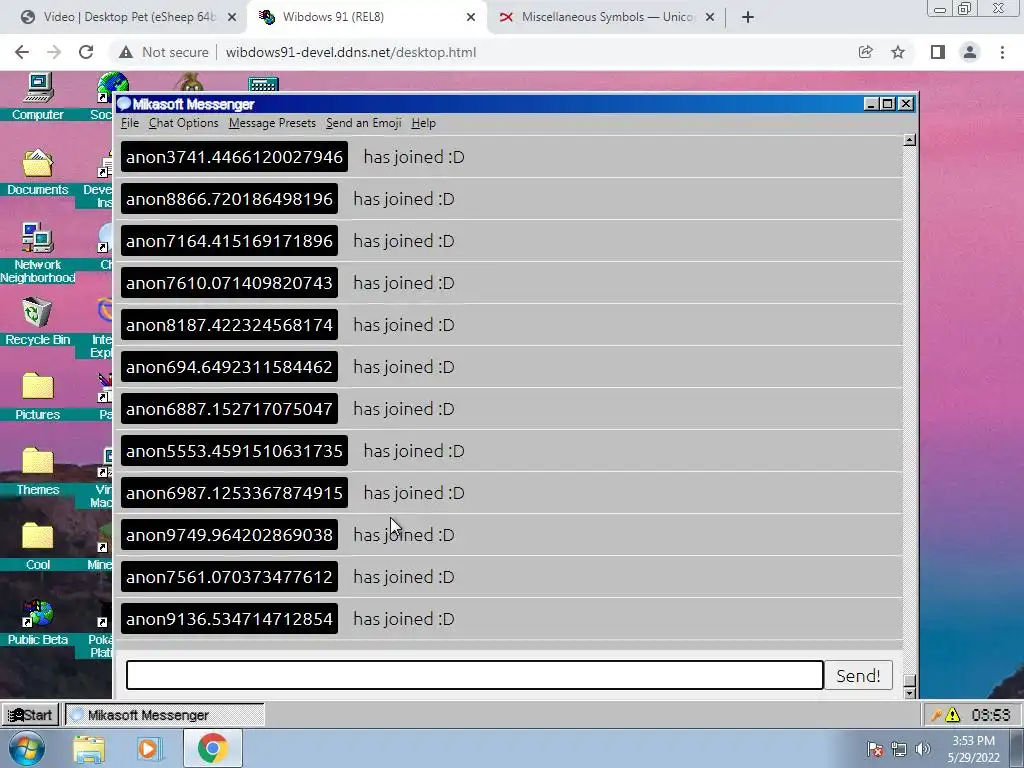
Task: Open the browser side panel
Action: tap(938, 52)
